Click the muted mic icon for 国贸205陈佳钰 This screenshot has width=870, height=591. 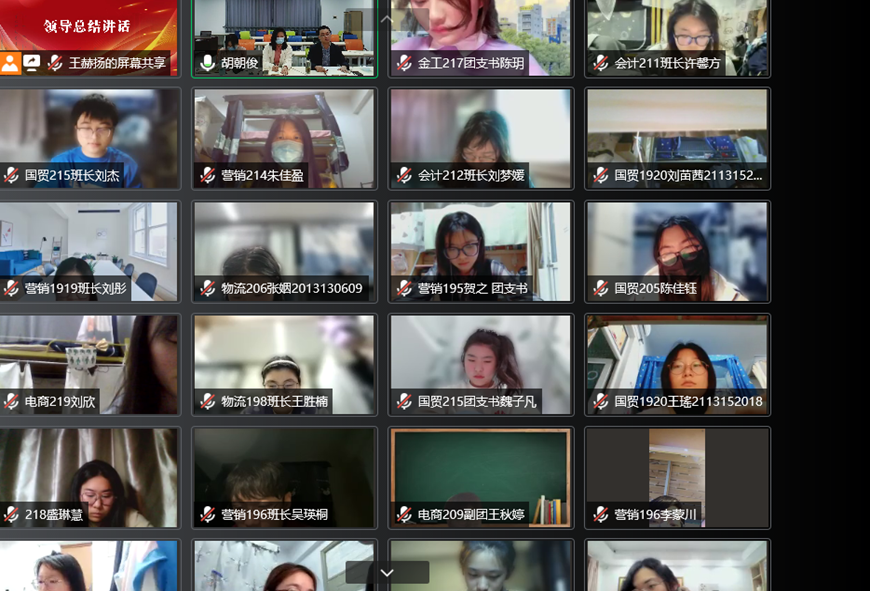pos(600,289)
